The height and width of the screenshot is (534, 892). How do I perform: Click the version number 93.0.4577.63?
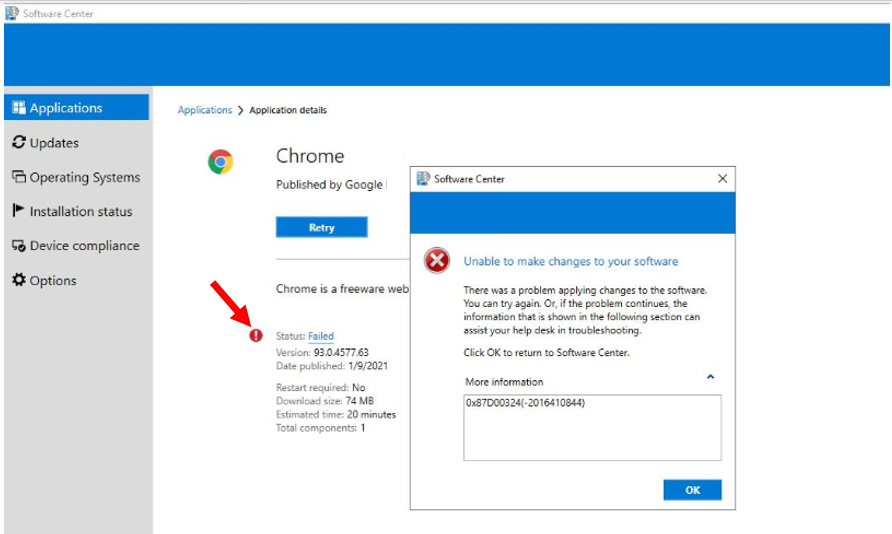coord(341,353)
